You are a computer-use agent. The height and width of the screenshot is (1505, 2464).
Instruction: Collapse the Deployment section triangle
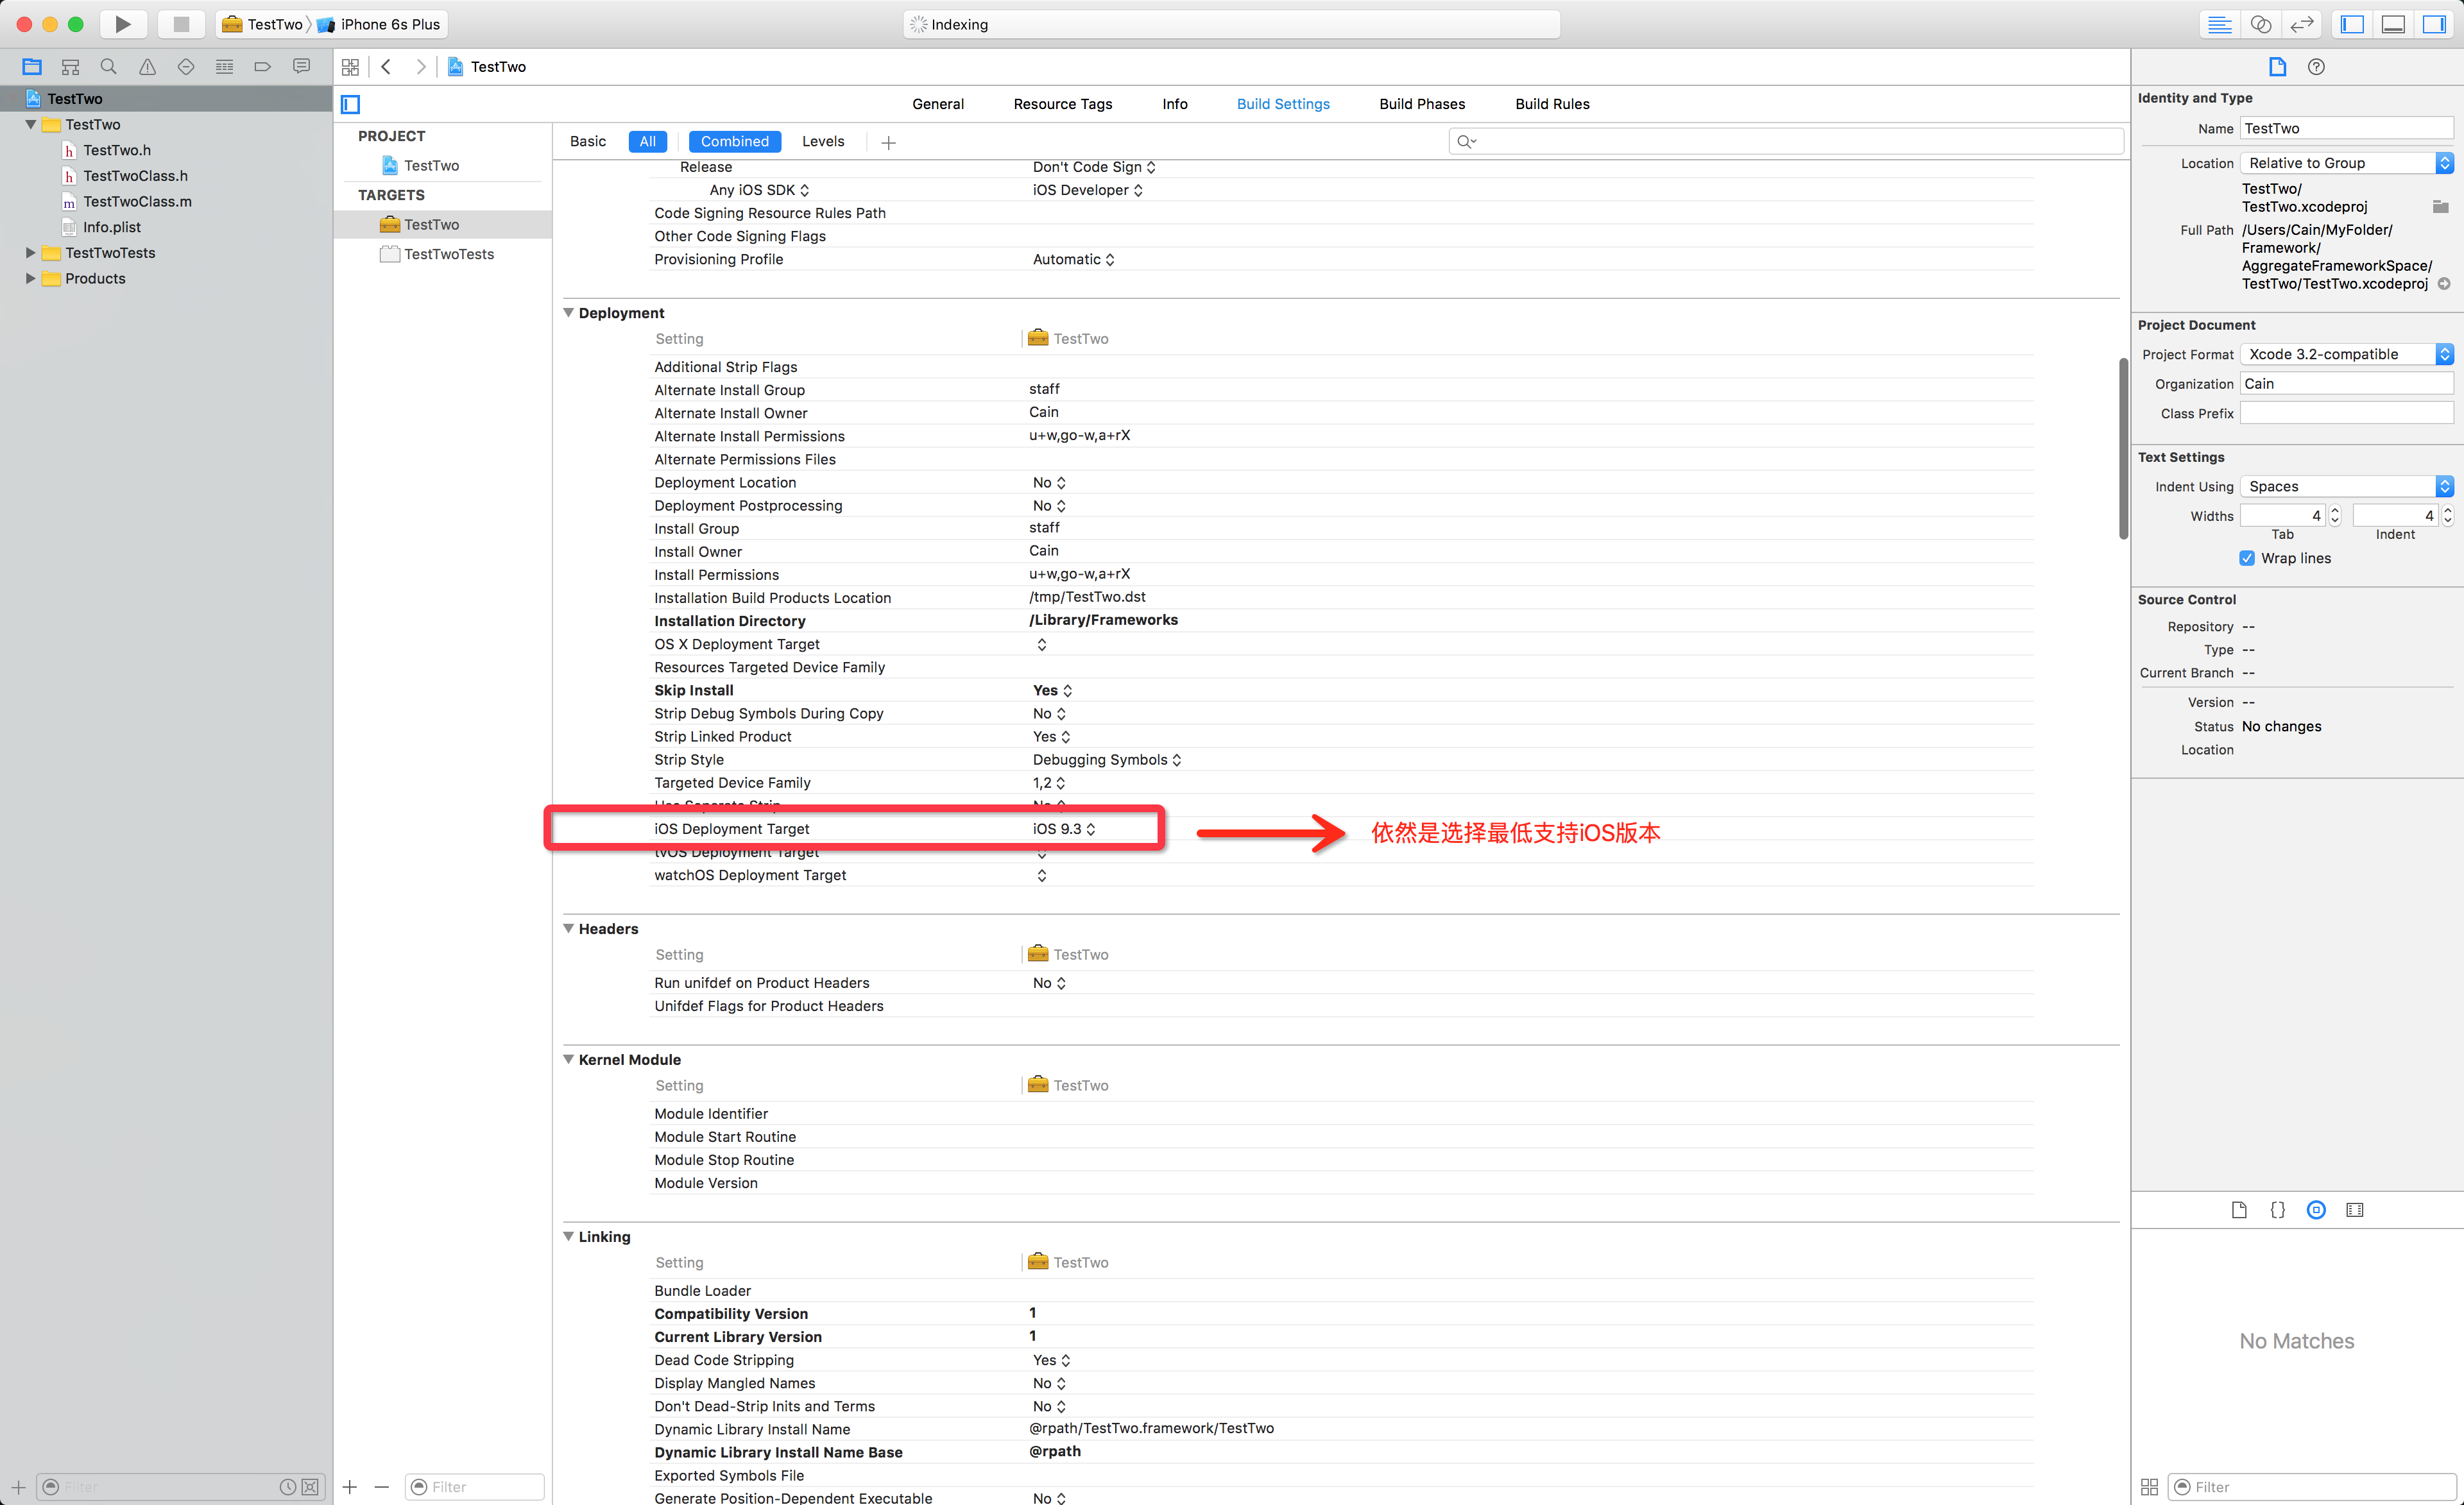569,313
